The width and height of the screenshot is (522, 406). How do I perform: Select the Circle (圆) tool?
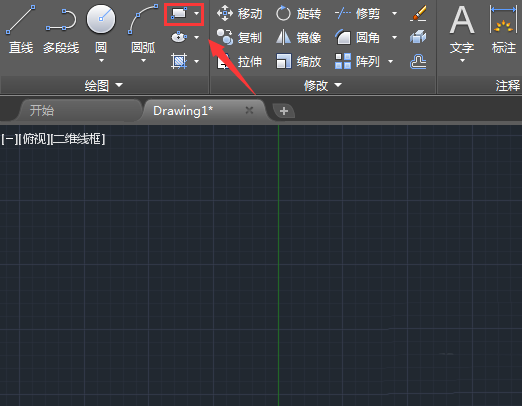(101, 28)
